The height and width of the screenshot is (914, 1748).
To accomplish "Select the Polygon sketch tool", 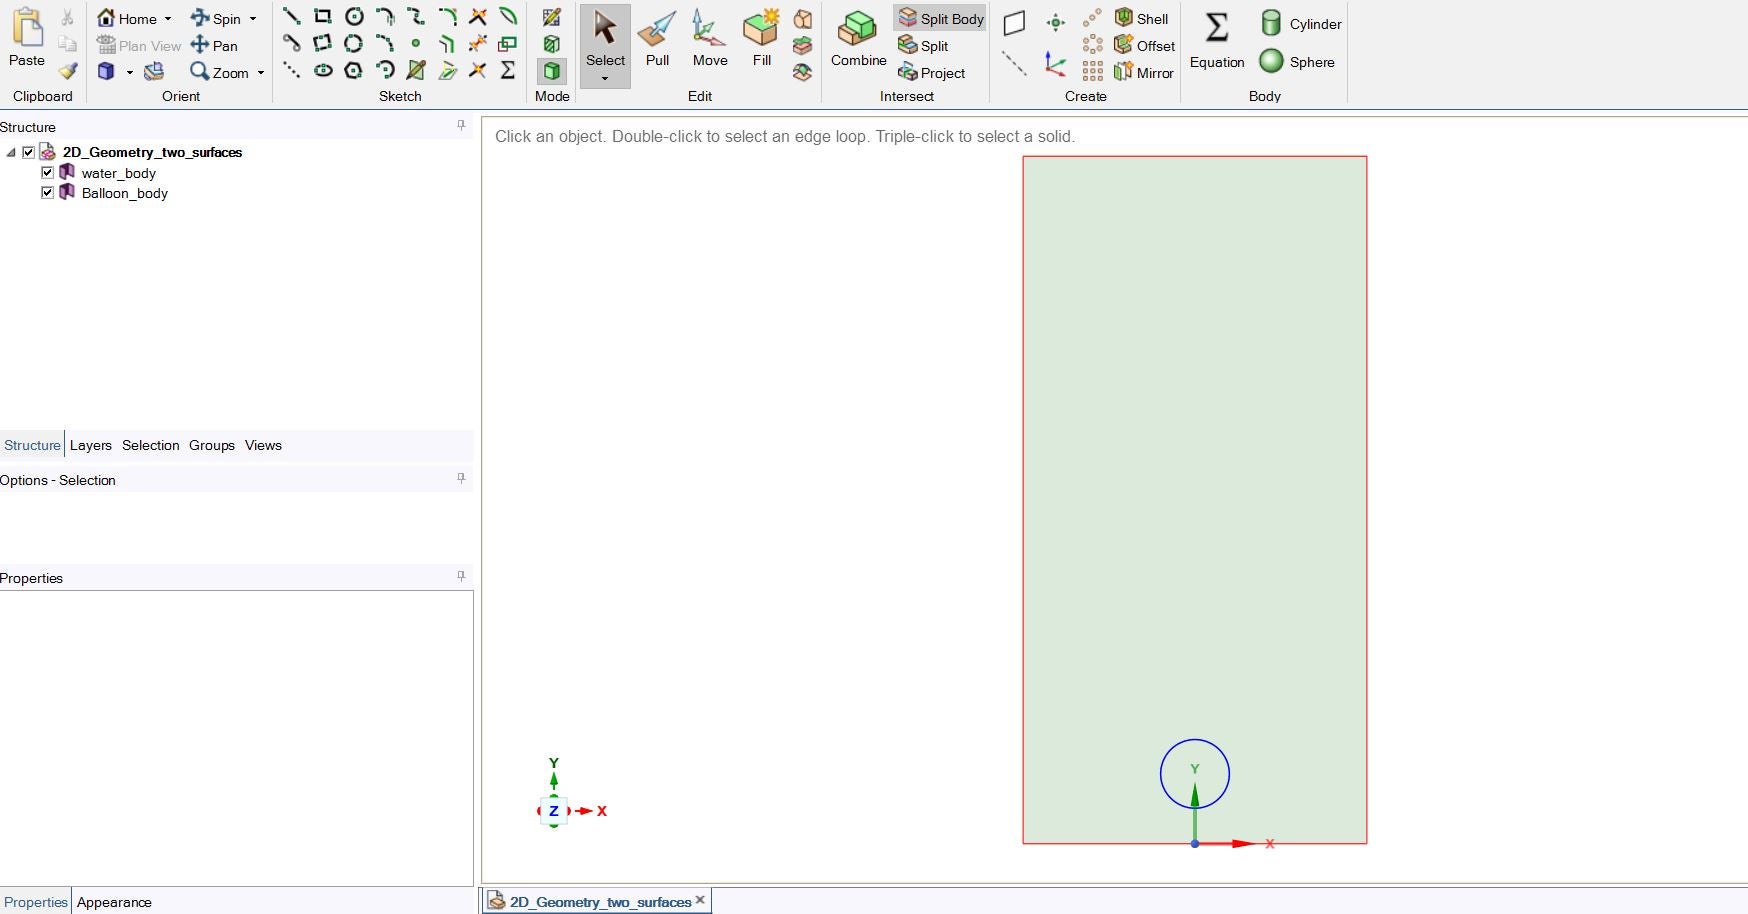I will coord(354,70).
